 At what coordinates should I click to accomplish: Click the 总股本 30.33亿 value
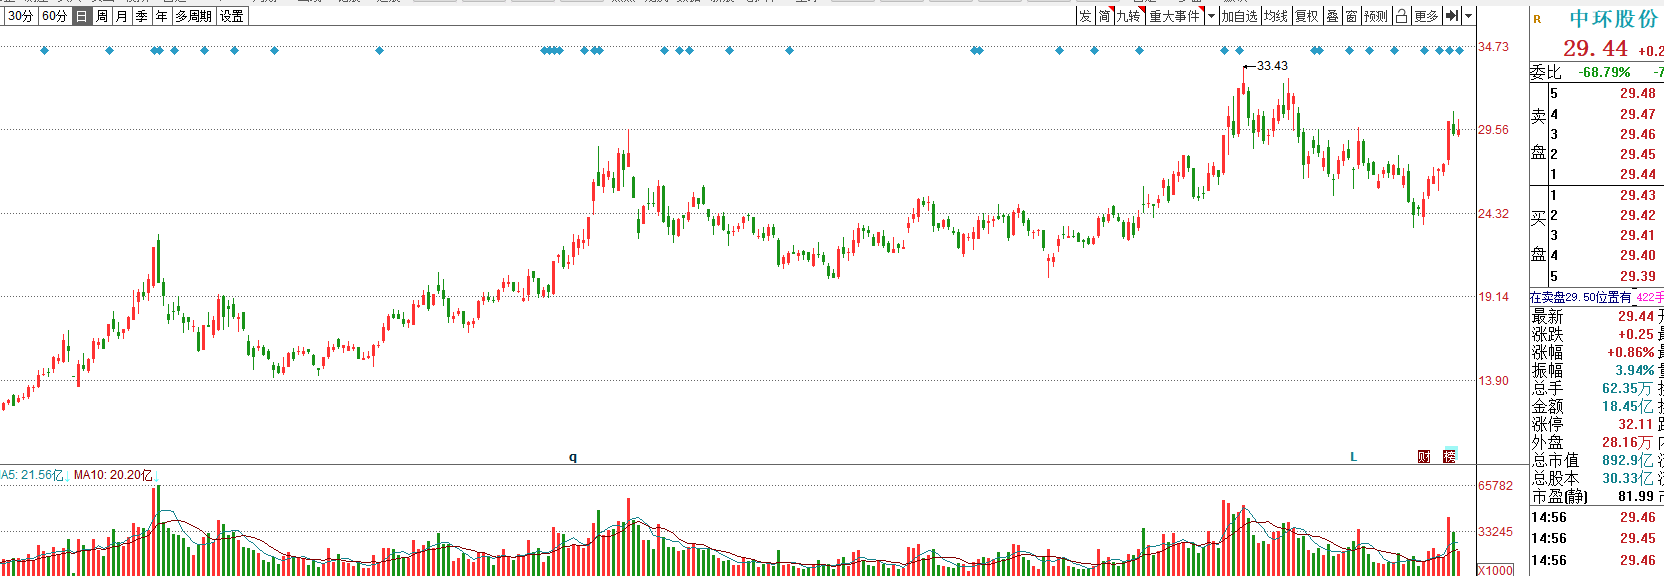[x=1627, y=478]
